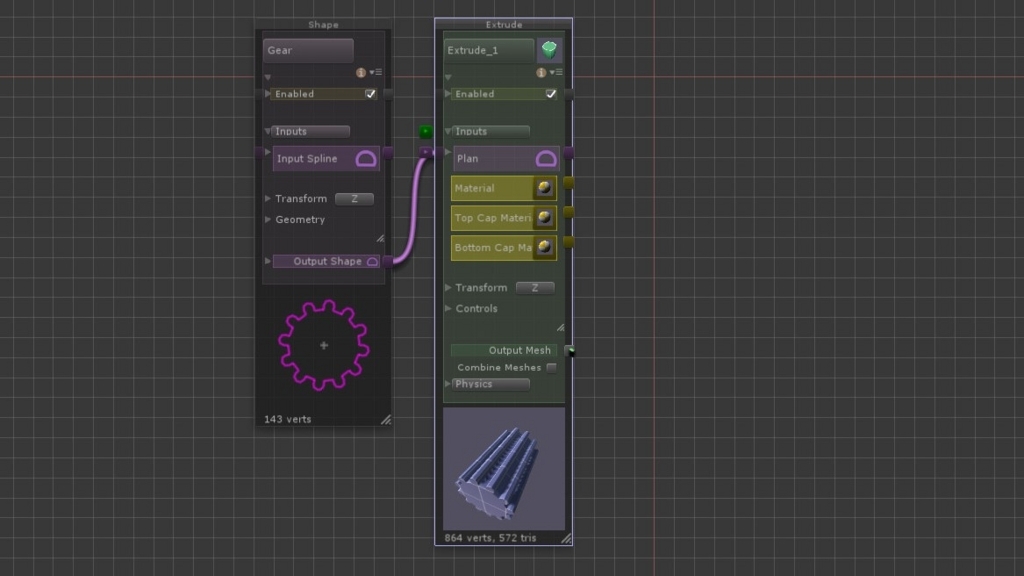The image size is (1024, 576).
Task: Click the Z axis button beside Extrude Transform
Action: (x=535, y=287)
